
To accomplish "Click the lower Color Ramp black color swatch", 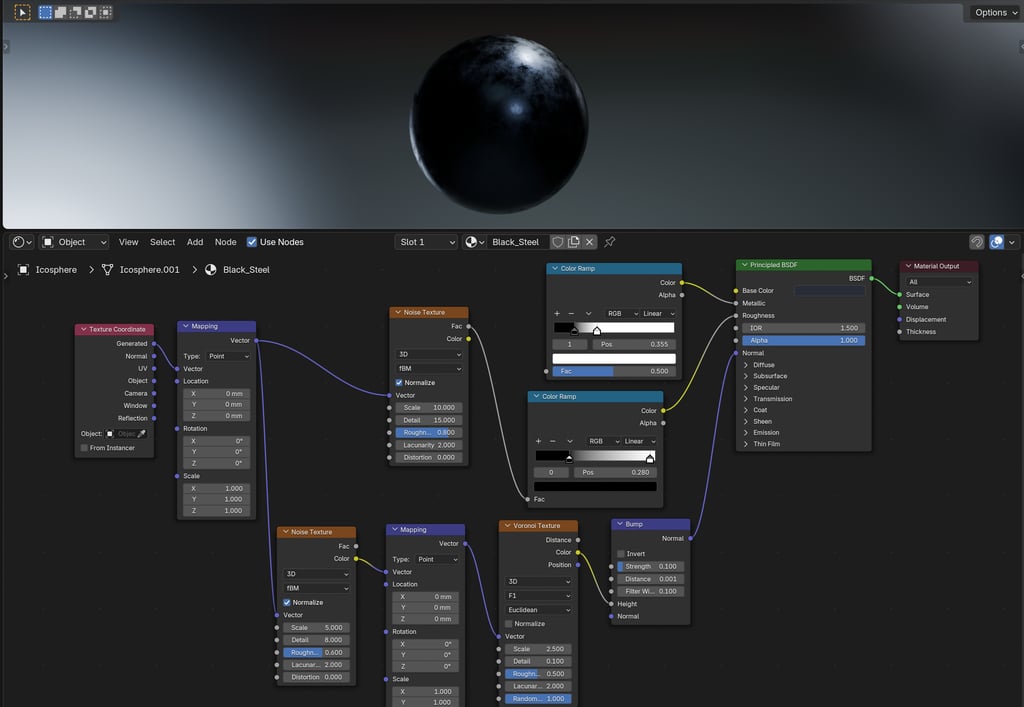I will 595,486.
